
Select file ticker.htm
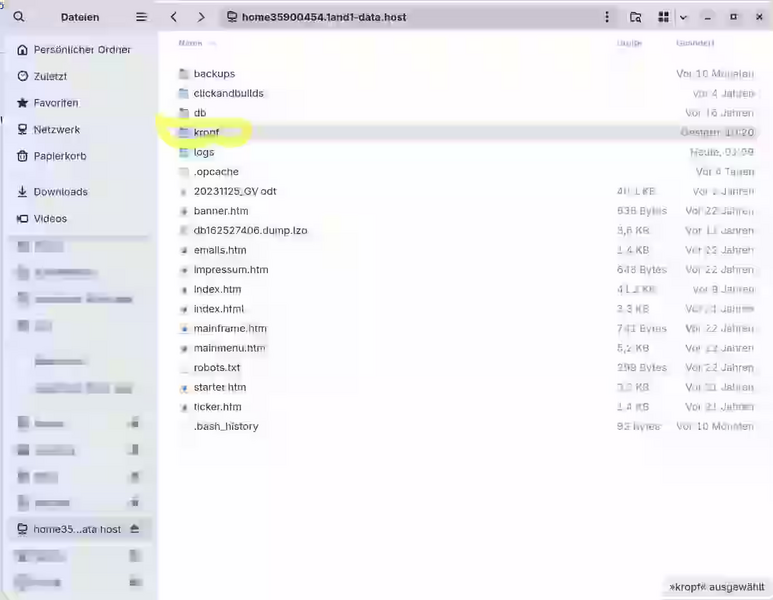point(465,407)
